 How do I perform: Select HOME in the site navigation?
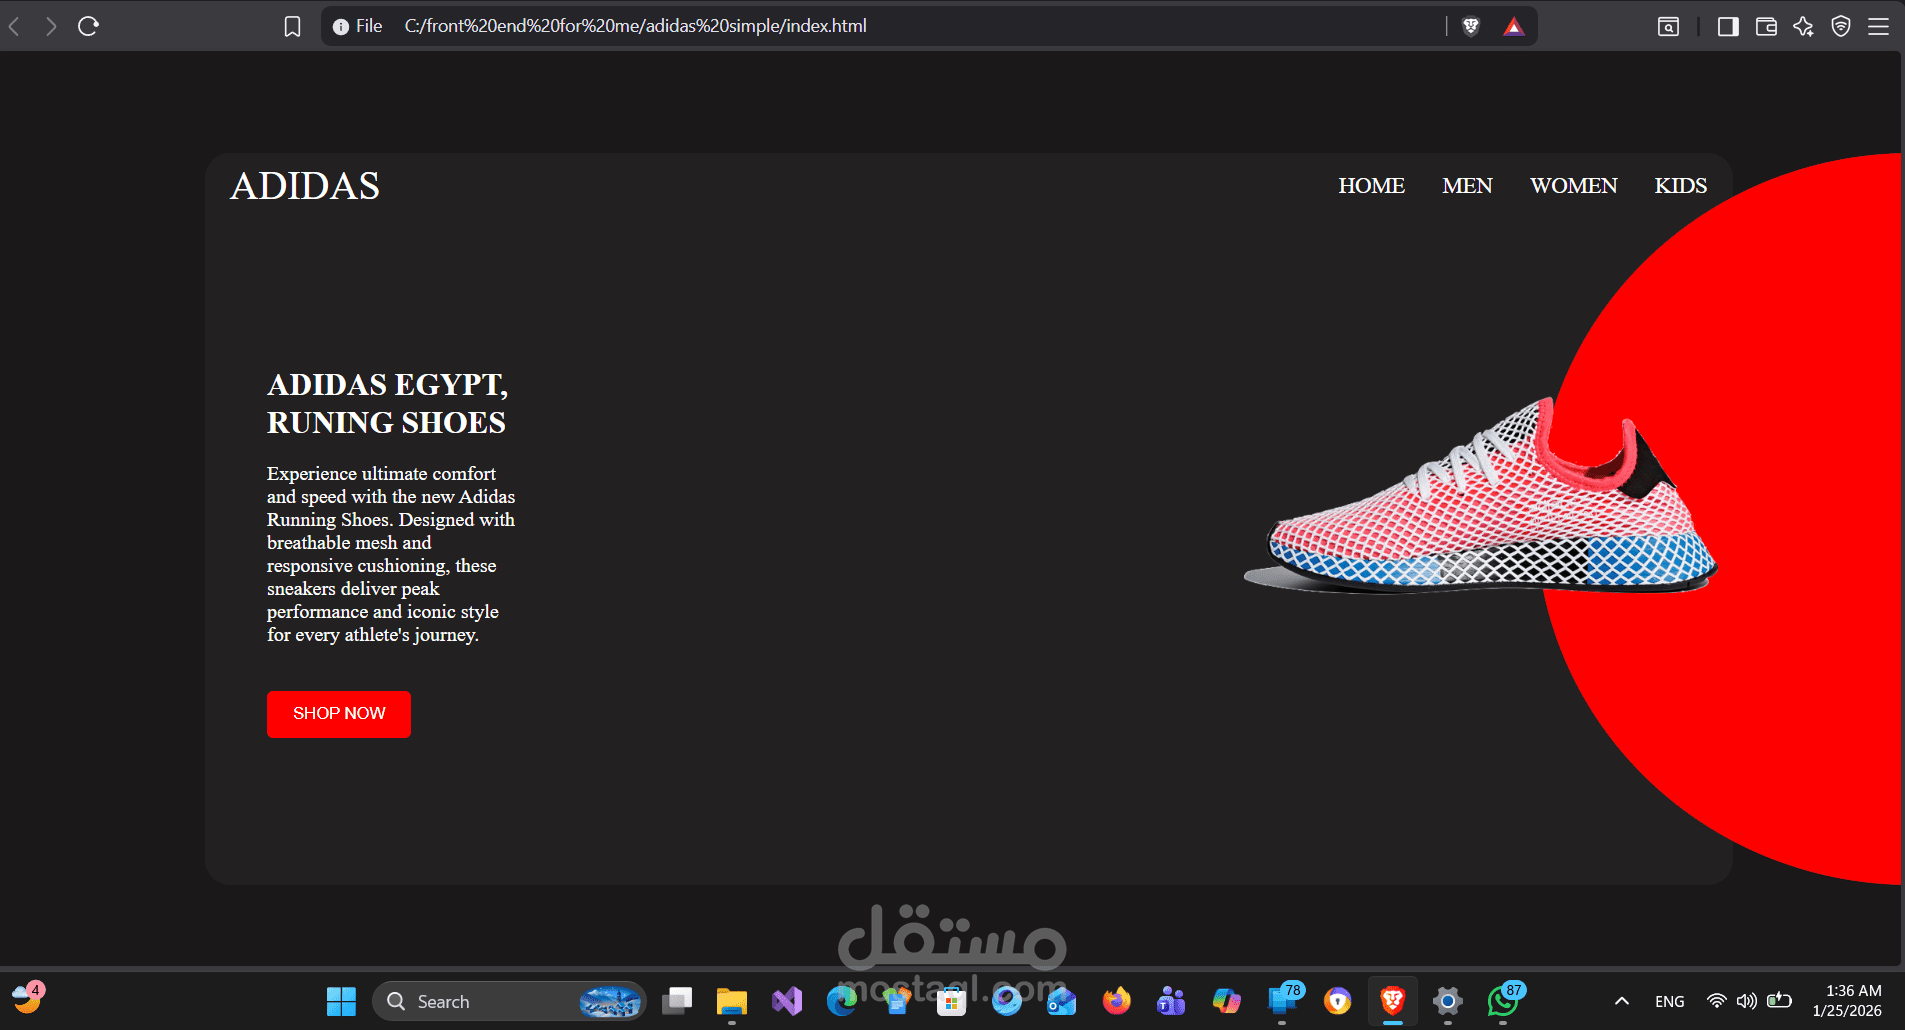point(1371,186)
